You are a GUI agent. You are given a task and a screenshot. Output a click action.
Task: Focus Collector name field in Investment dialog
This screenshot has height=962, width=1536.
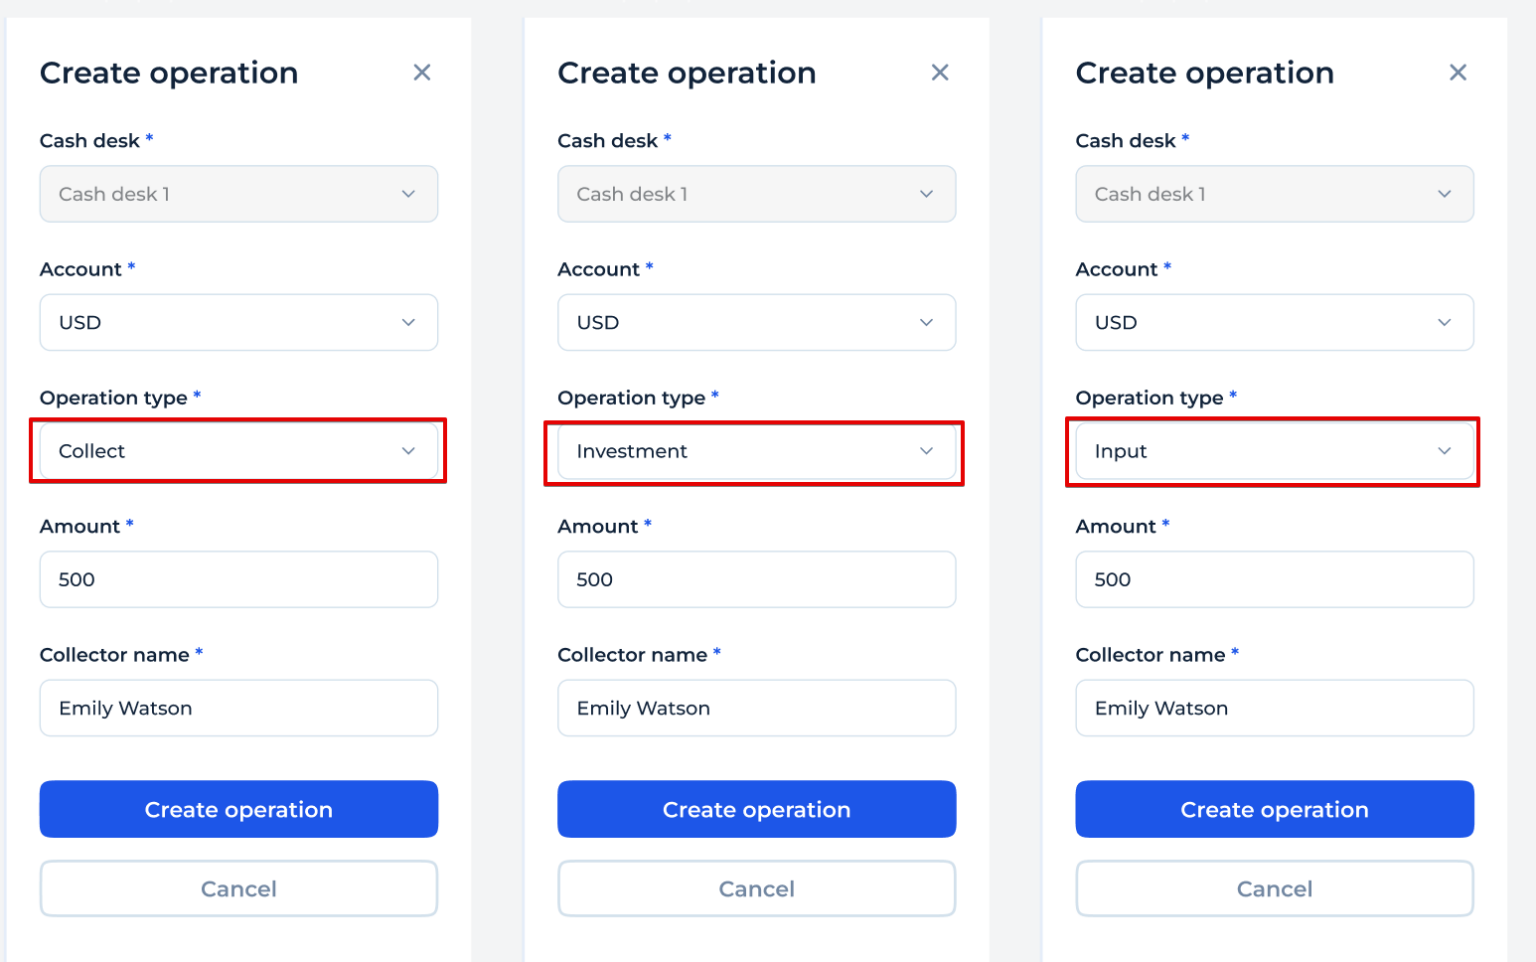[756, 708]
